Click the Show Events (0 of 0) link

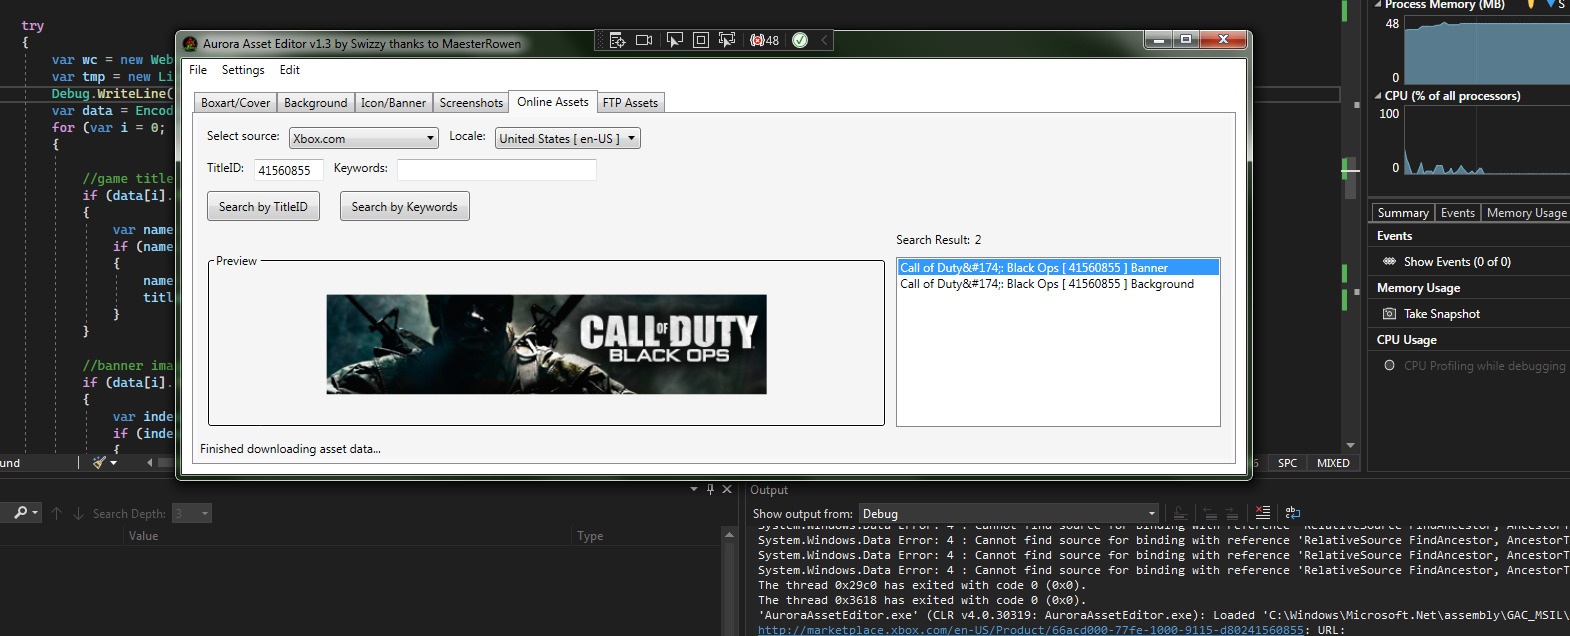(1457, 262)
